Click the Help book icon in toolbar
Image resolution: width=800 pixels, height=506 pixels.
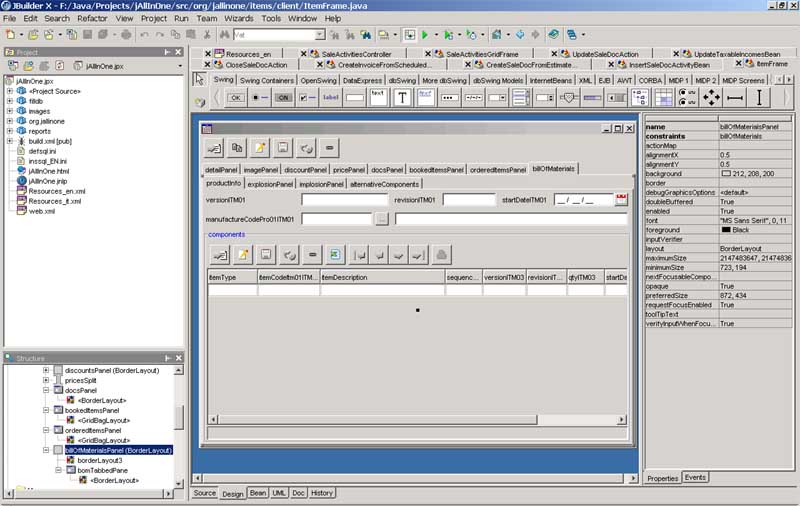(x=554, y=35)
